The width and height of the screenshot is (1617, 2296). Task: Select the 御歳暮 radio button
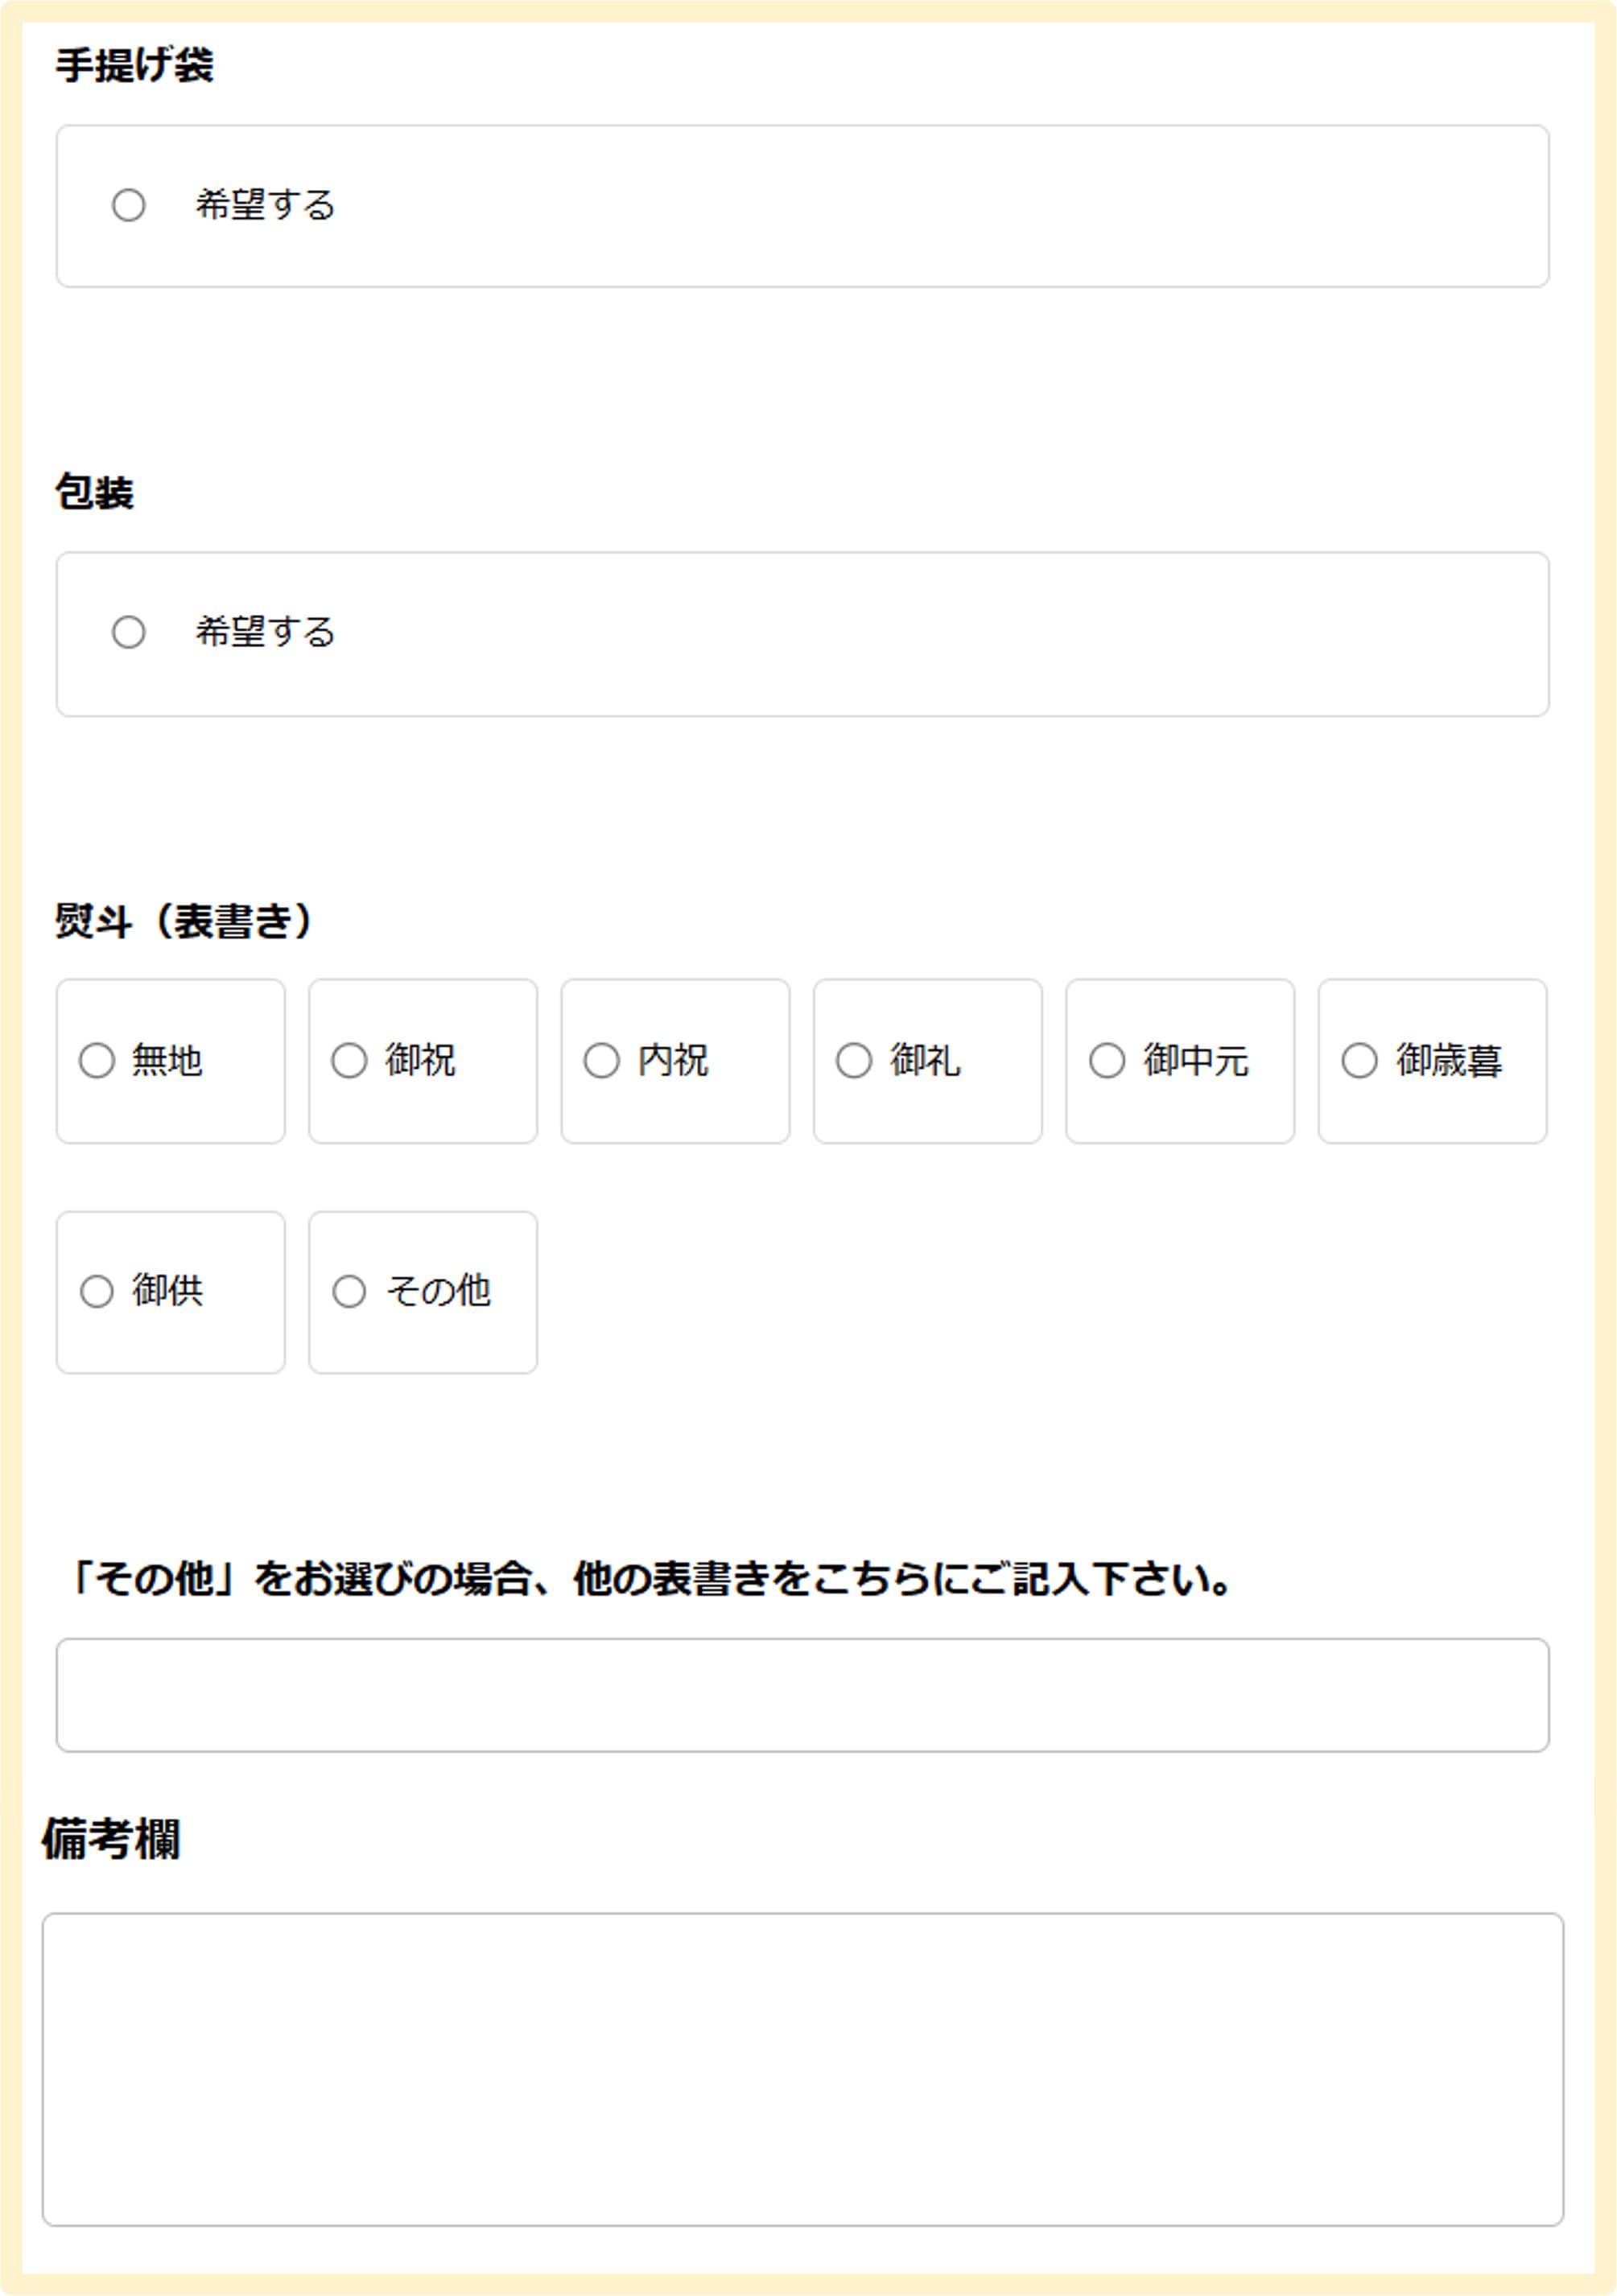pyautogui.click(x=1359, y=1061)
